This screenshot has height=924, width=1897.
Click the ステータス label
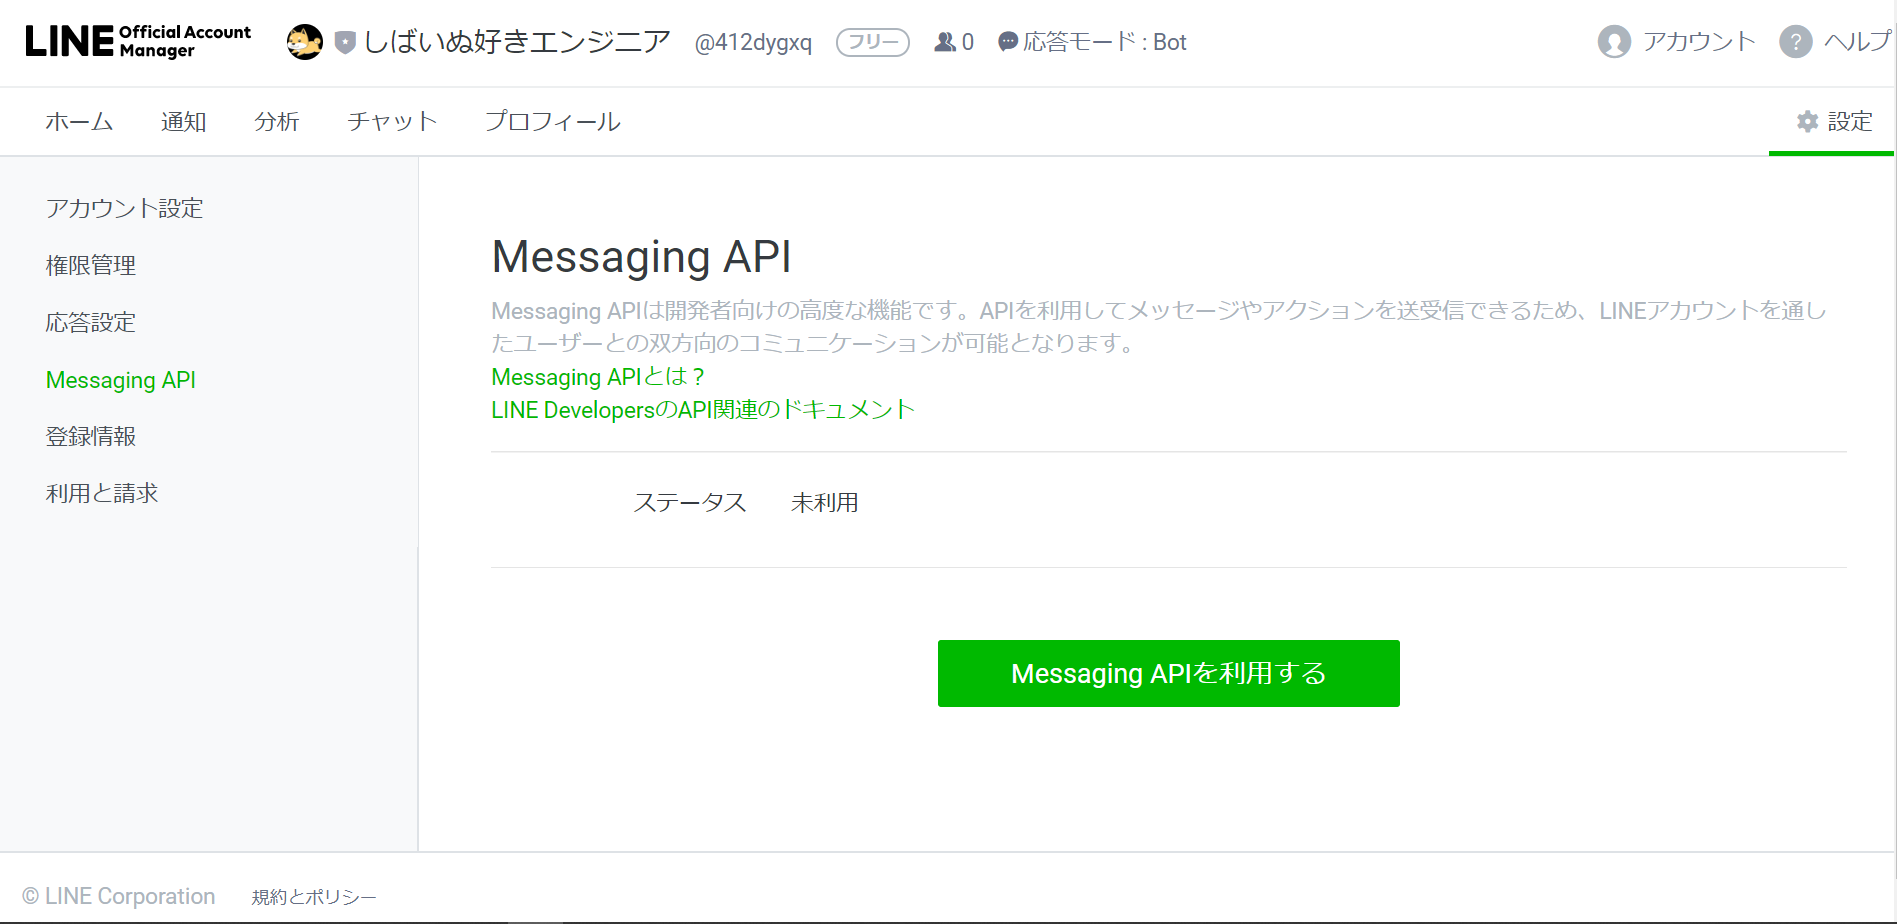click(690, 503)
